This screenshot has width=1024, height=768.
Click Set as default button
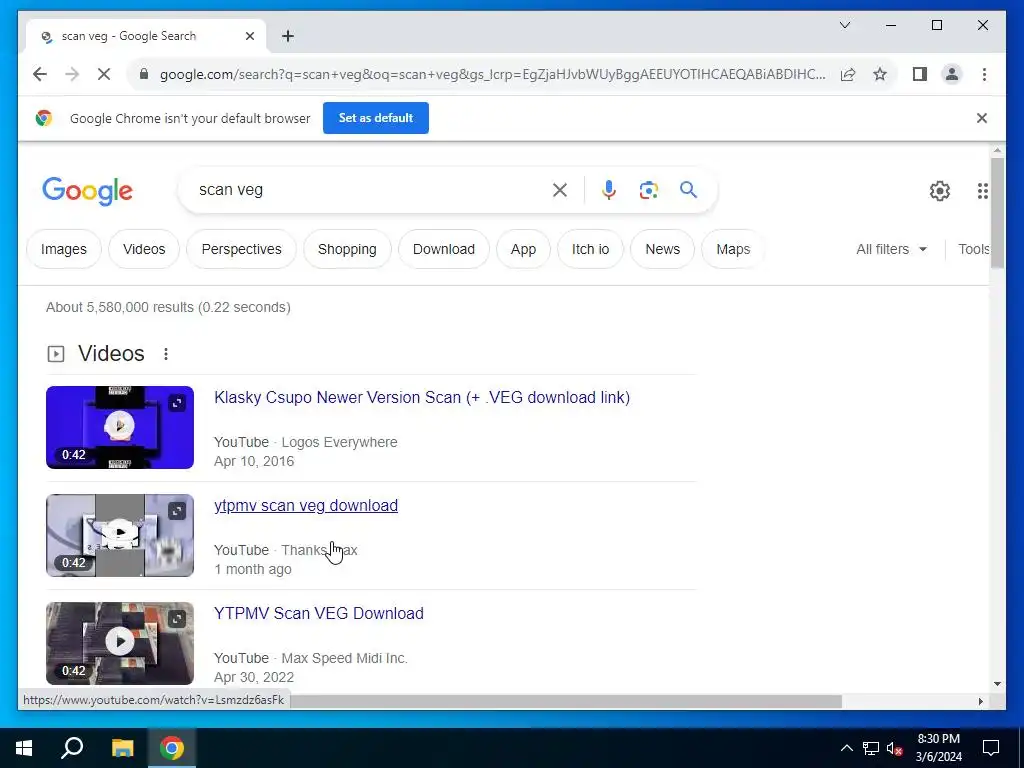pos(376,118)
